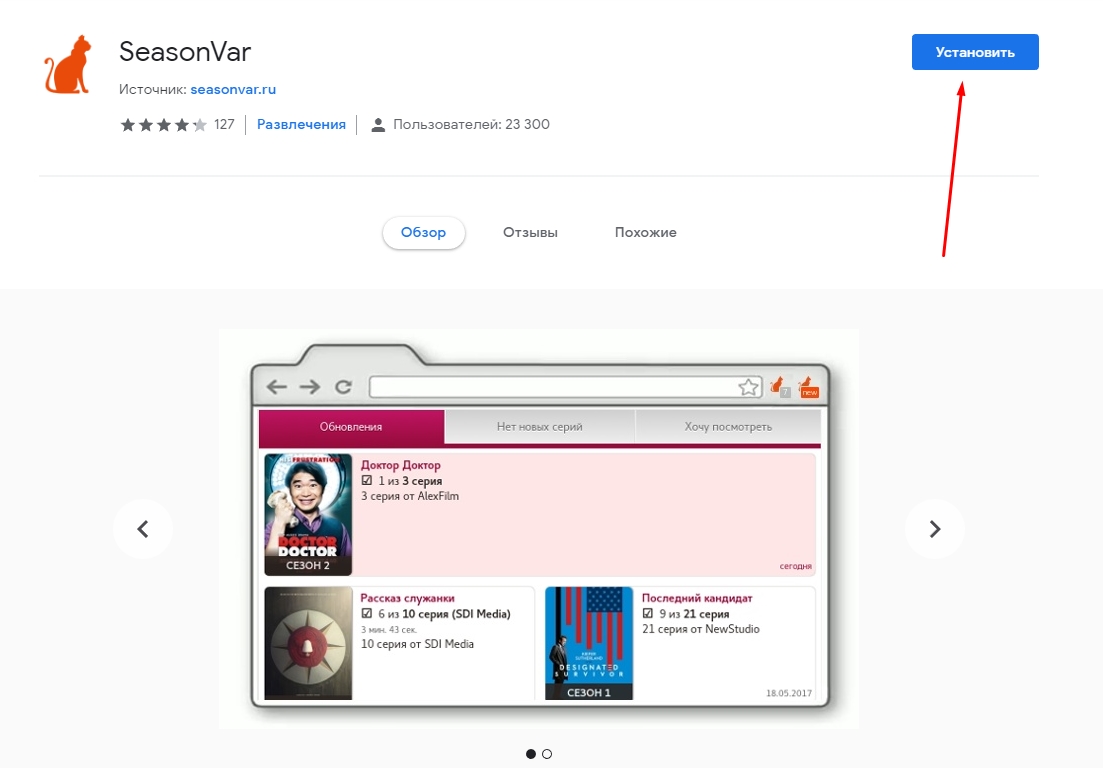Toggle checkbox next to '1 из 3 серия'

click(366, 480)
